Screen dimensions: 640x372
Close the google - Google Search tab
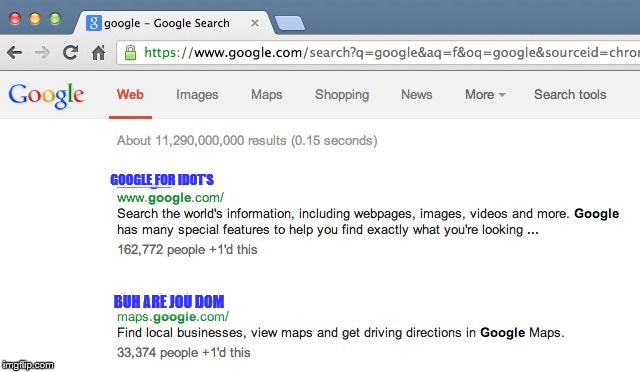click(x=255, y=23)
